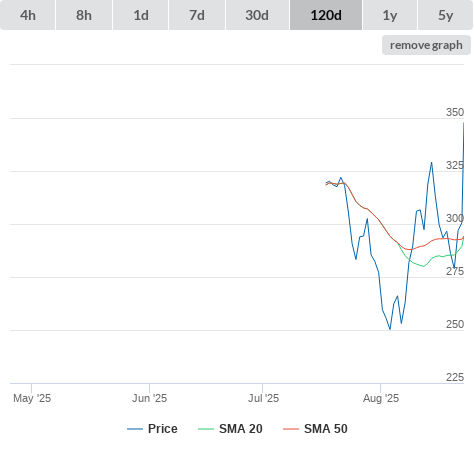Click the Jun '25 axis label
474x455 pixels.
(x=149, y=398)
